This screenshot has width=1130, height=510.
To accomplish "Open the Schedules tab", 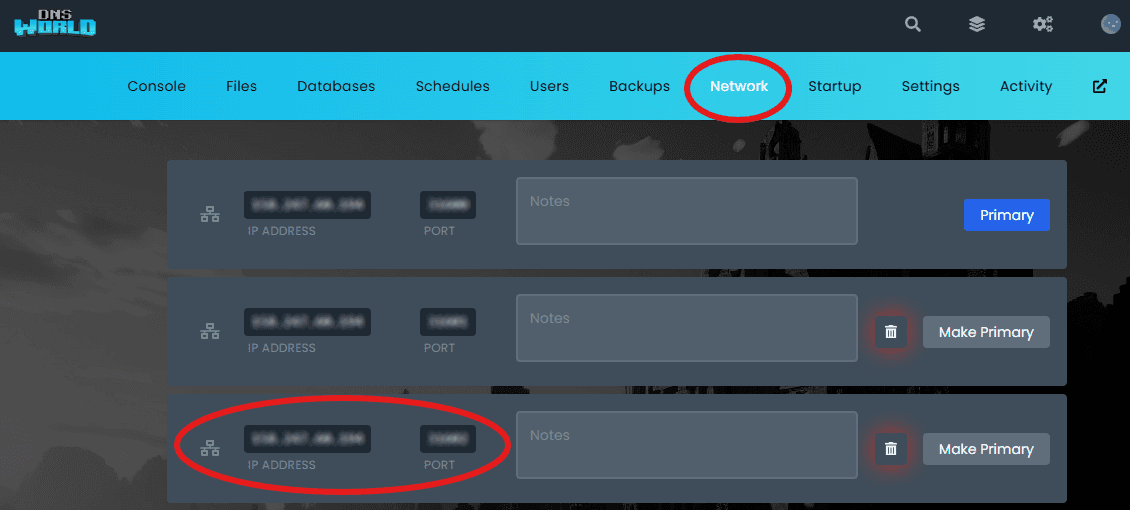I will pyautogui.click(x=453, y=86).
